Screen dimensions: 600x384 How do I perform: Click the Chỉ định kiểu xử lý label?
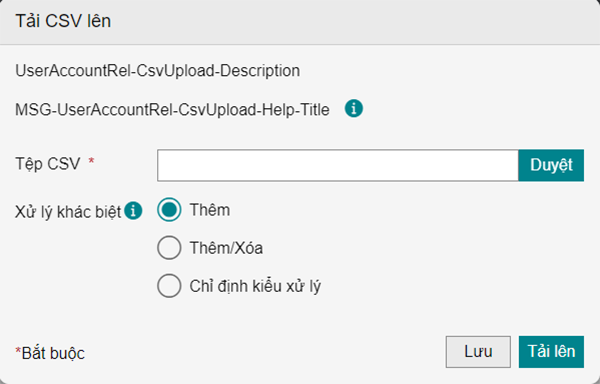tap(255, 286)
